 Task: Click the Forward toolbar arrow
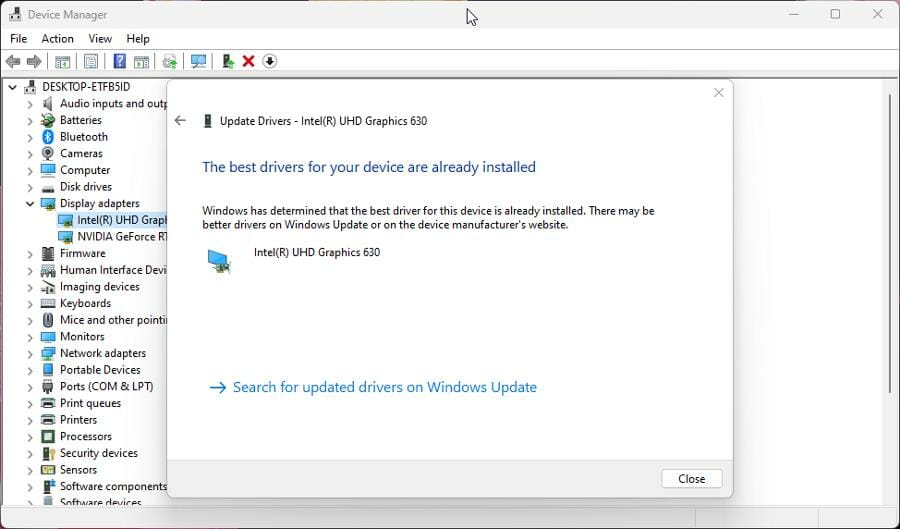34,61
